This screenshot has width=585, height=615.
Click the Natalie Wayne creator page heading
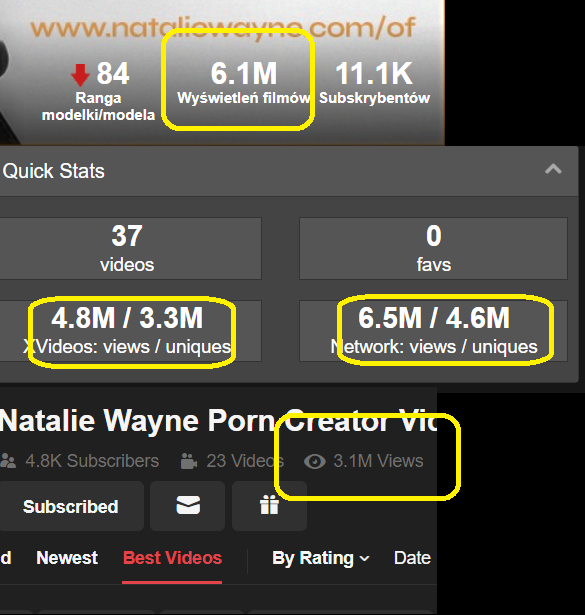click(x=218, y=420)
